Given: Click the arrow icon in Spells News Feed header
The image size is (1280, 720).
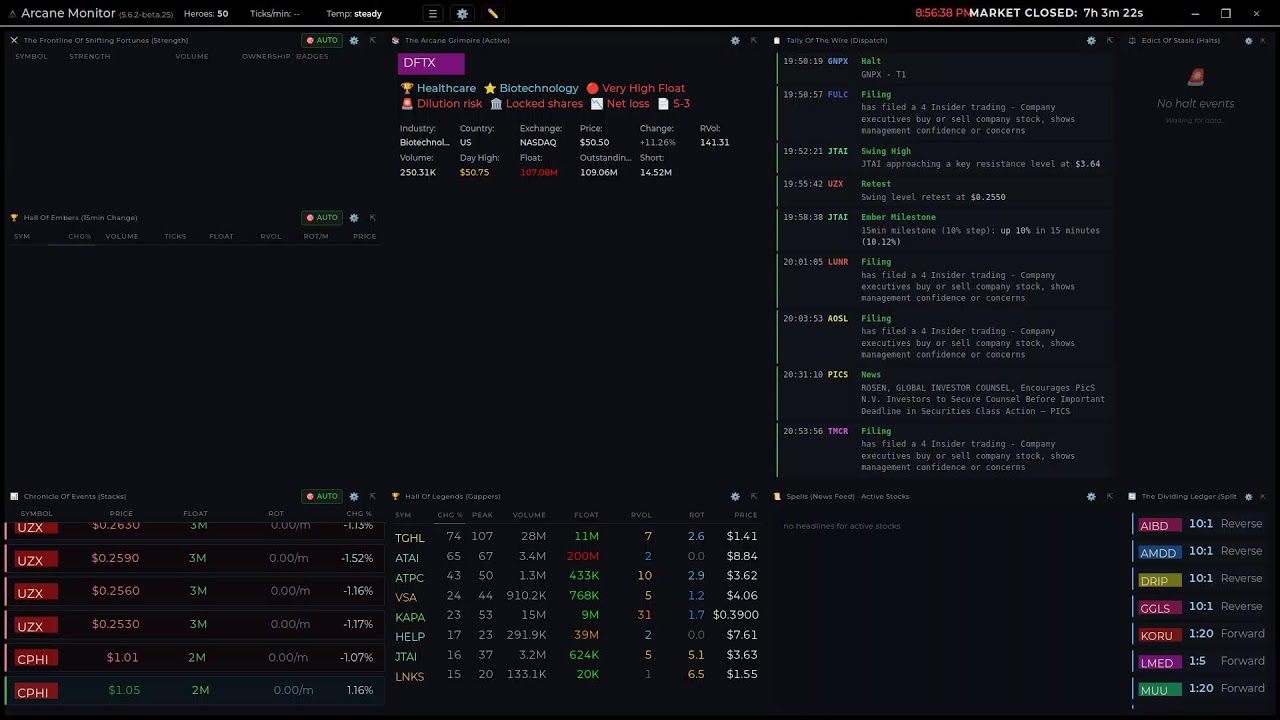Looking at the screenshot, I should point(1109,496).
